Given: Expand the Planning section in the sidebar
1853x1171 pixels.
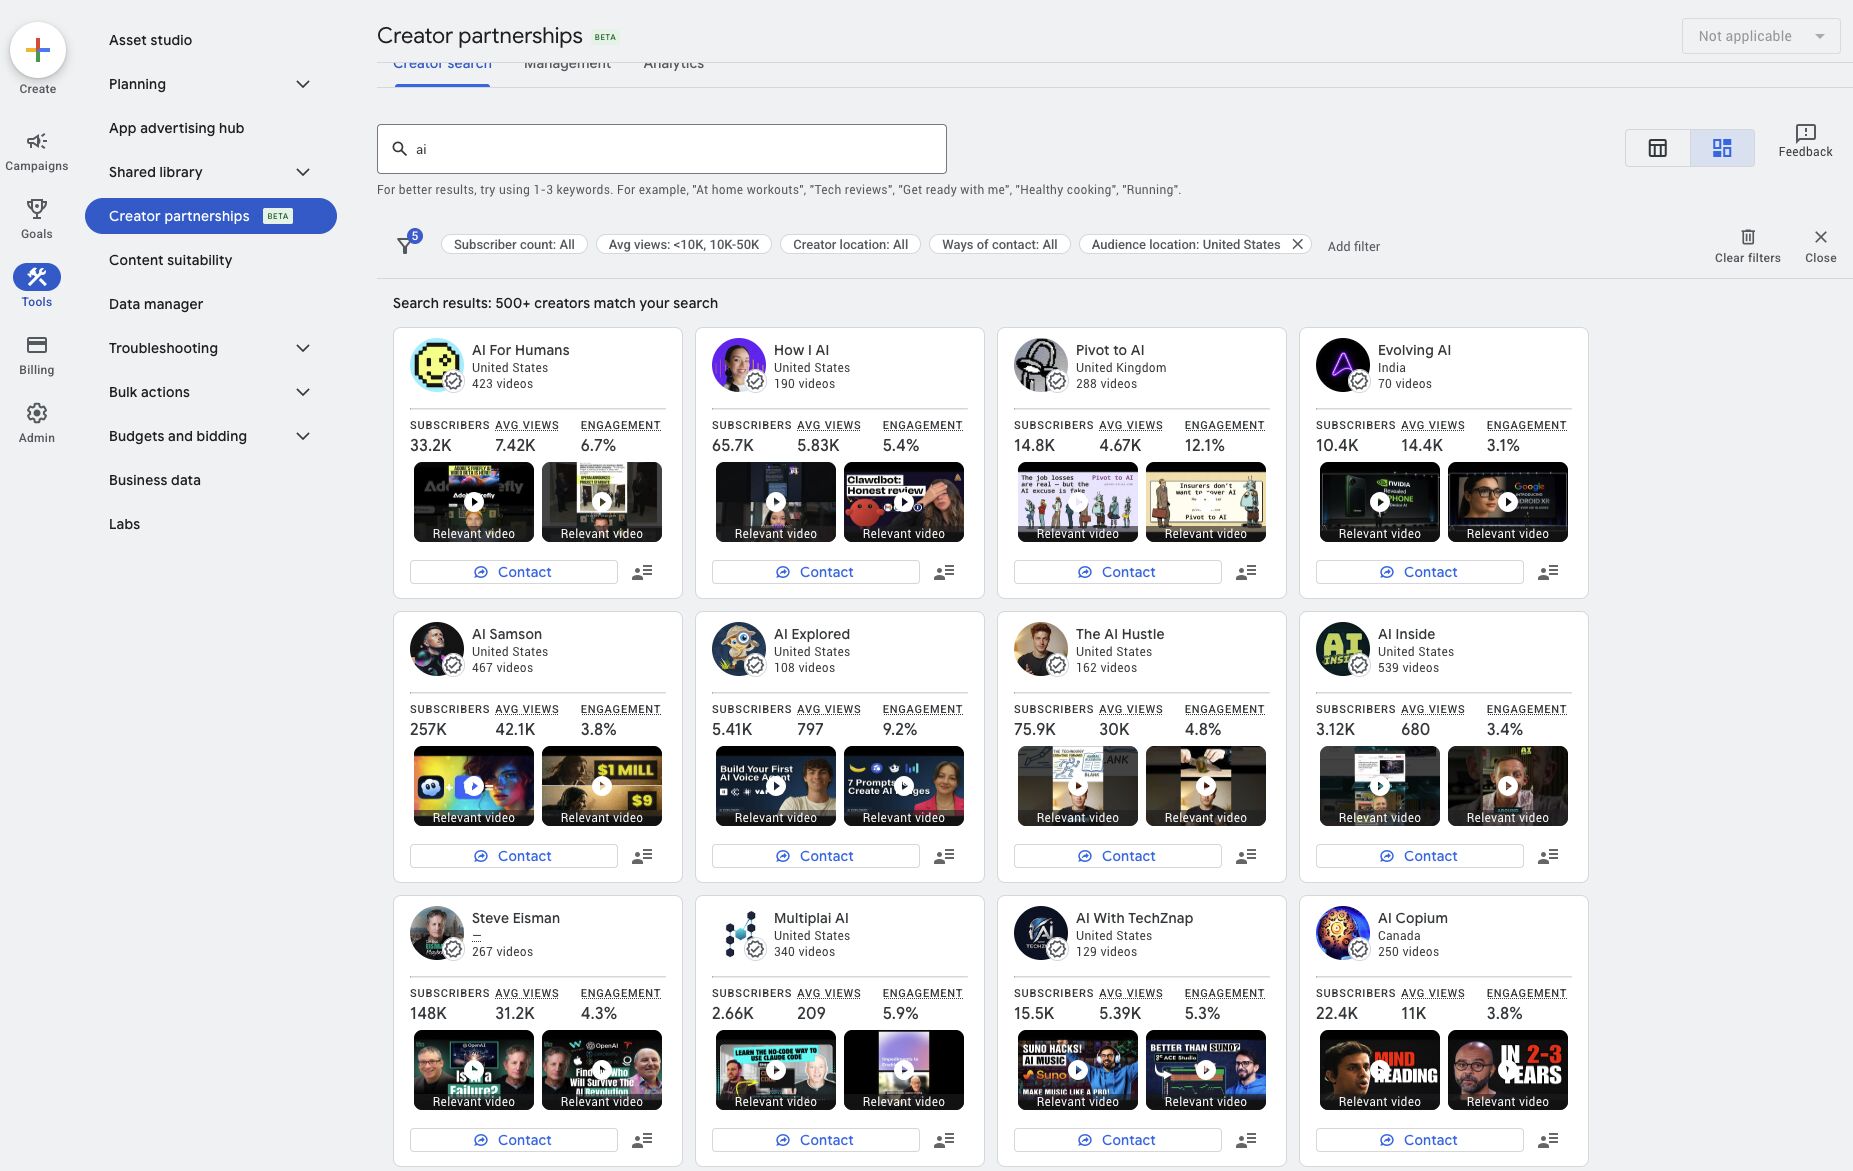Looking at the screenshot, I should coord(303,84).
